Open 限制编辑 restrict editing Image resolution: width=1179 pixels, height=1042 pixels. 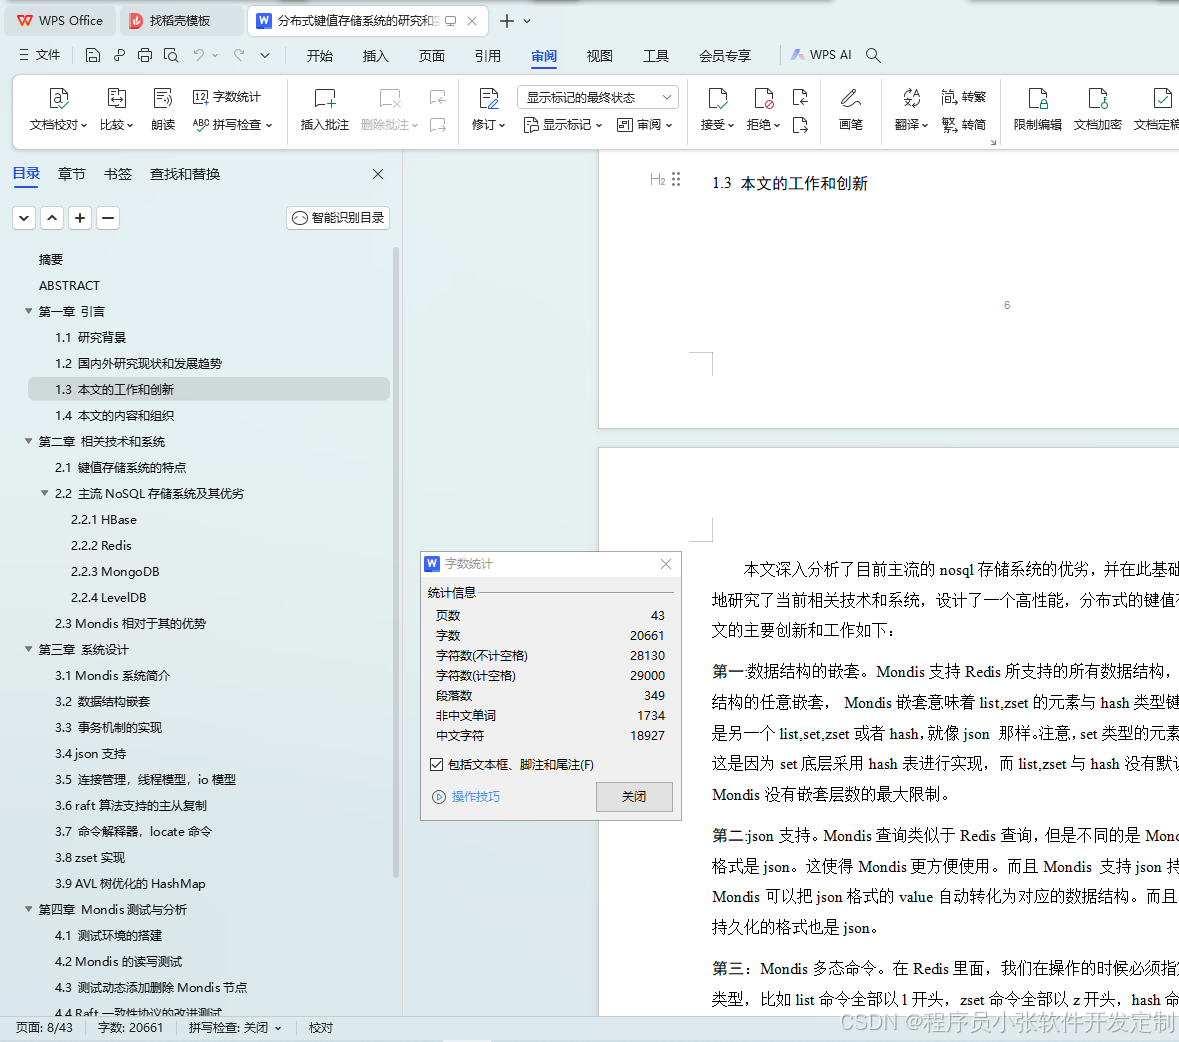(1038, 109)
